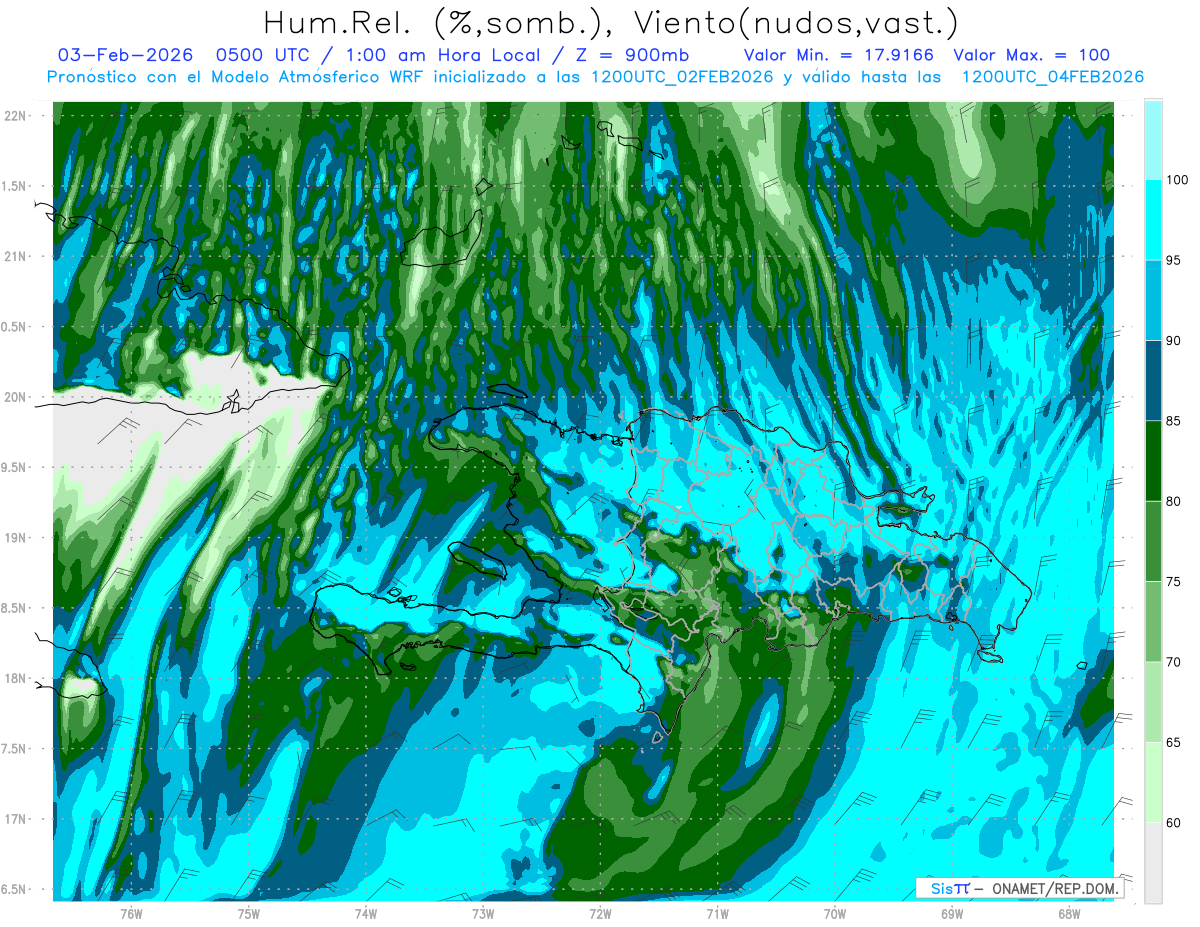Click the colorbar value label '95'
The image size is (1200, 927).
click(x=1174, y=261)
